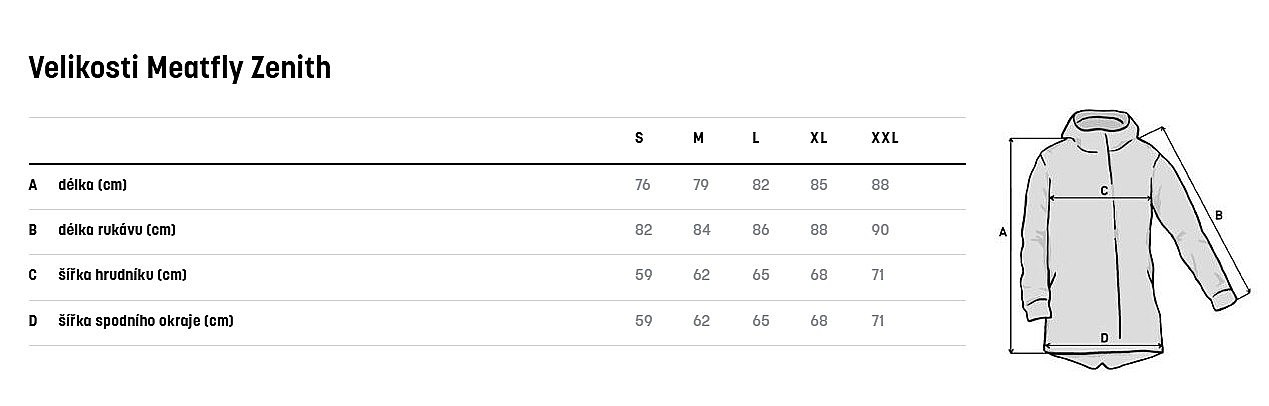The width and height of the screenshot is (1269, 406).
Task: Click the A length label on the jacket diagram
Action: [x=1002, y=232]
